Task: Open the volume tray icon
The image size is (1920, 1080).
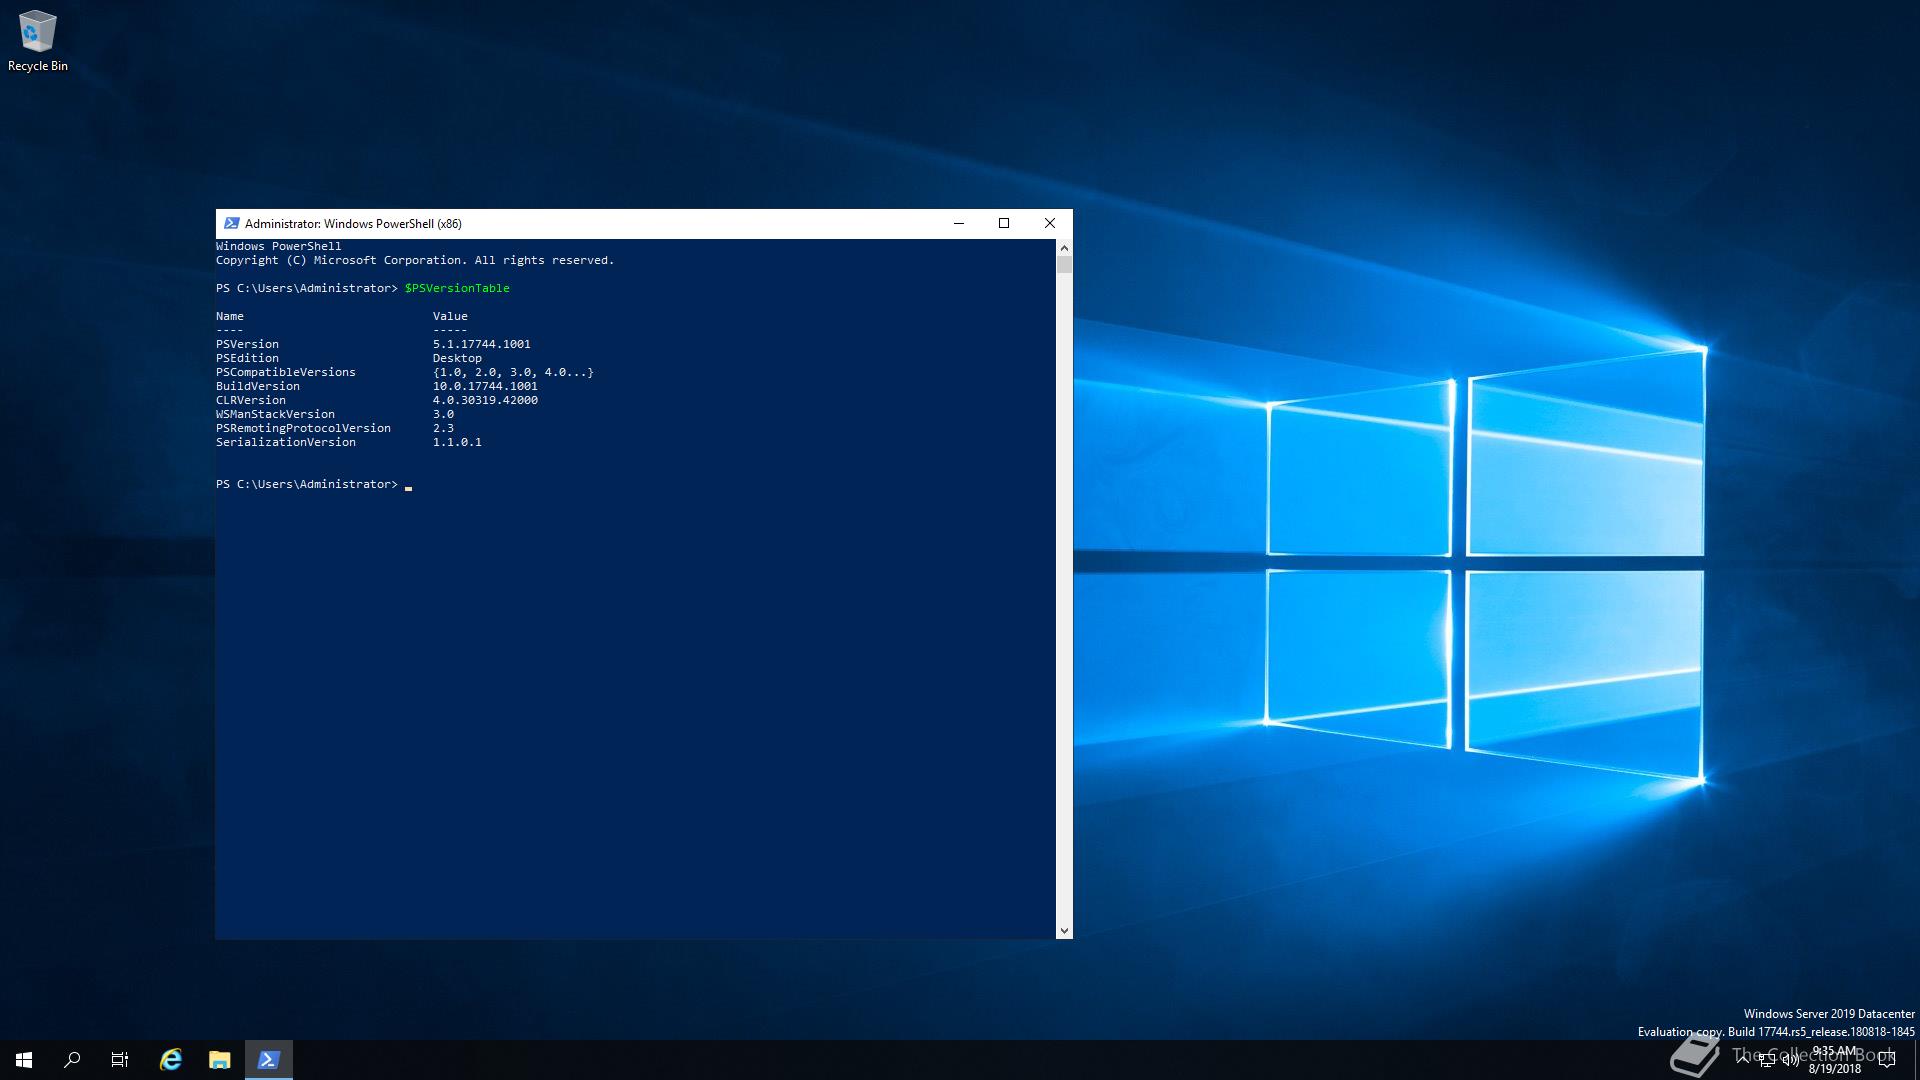Action: click(1791, 1060)
